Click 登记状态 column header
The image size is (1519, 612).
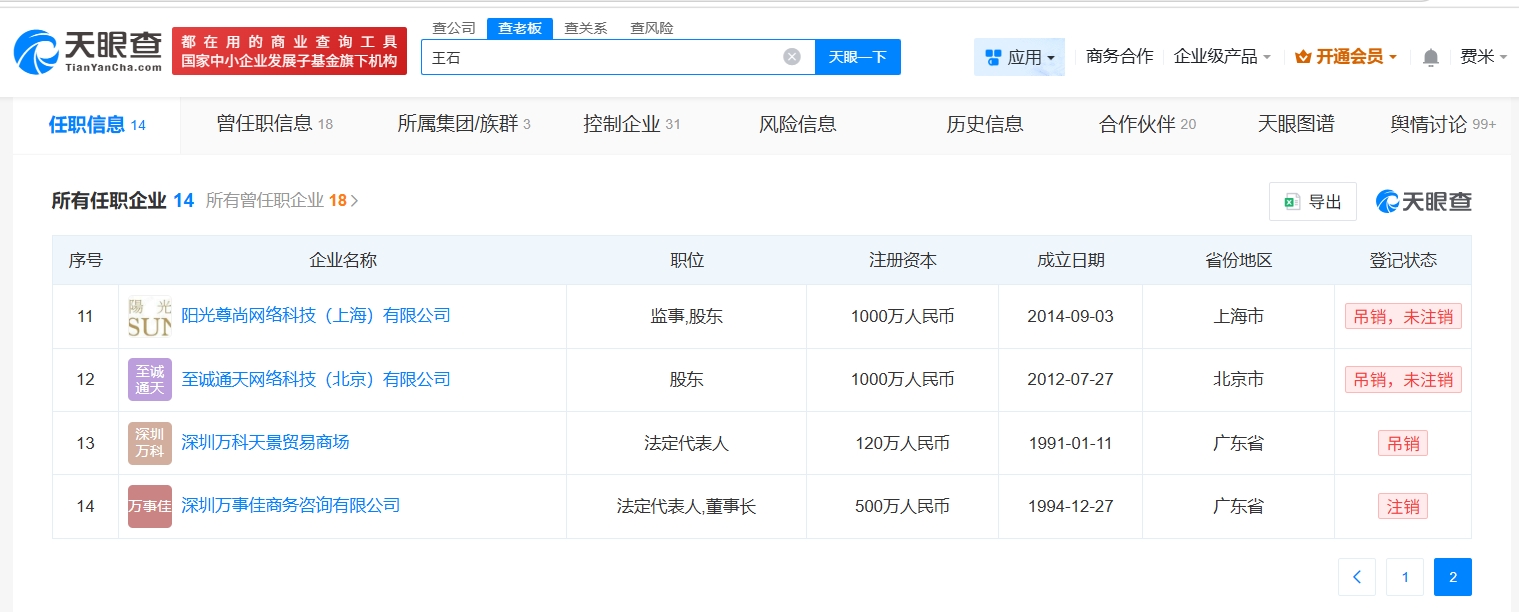(1402, 260)
